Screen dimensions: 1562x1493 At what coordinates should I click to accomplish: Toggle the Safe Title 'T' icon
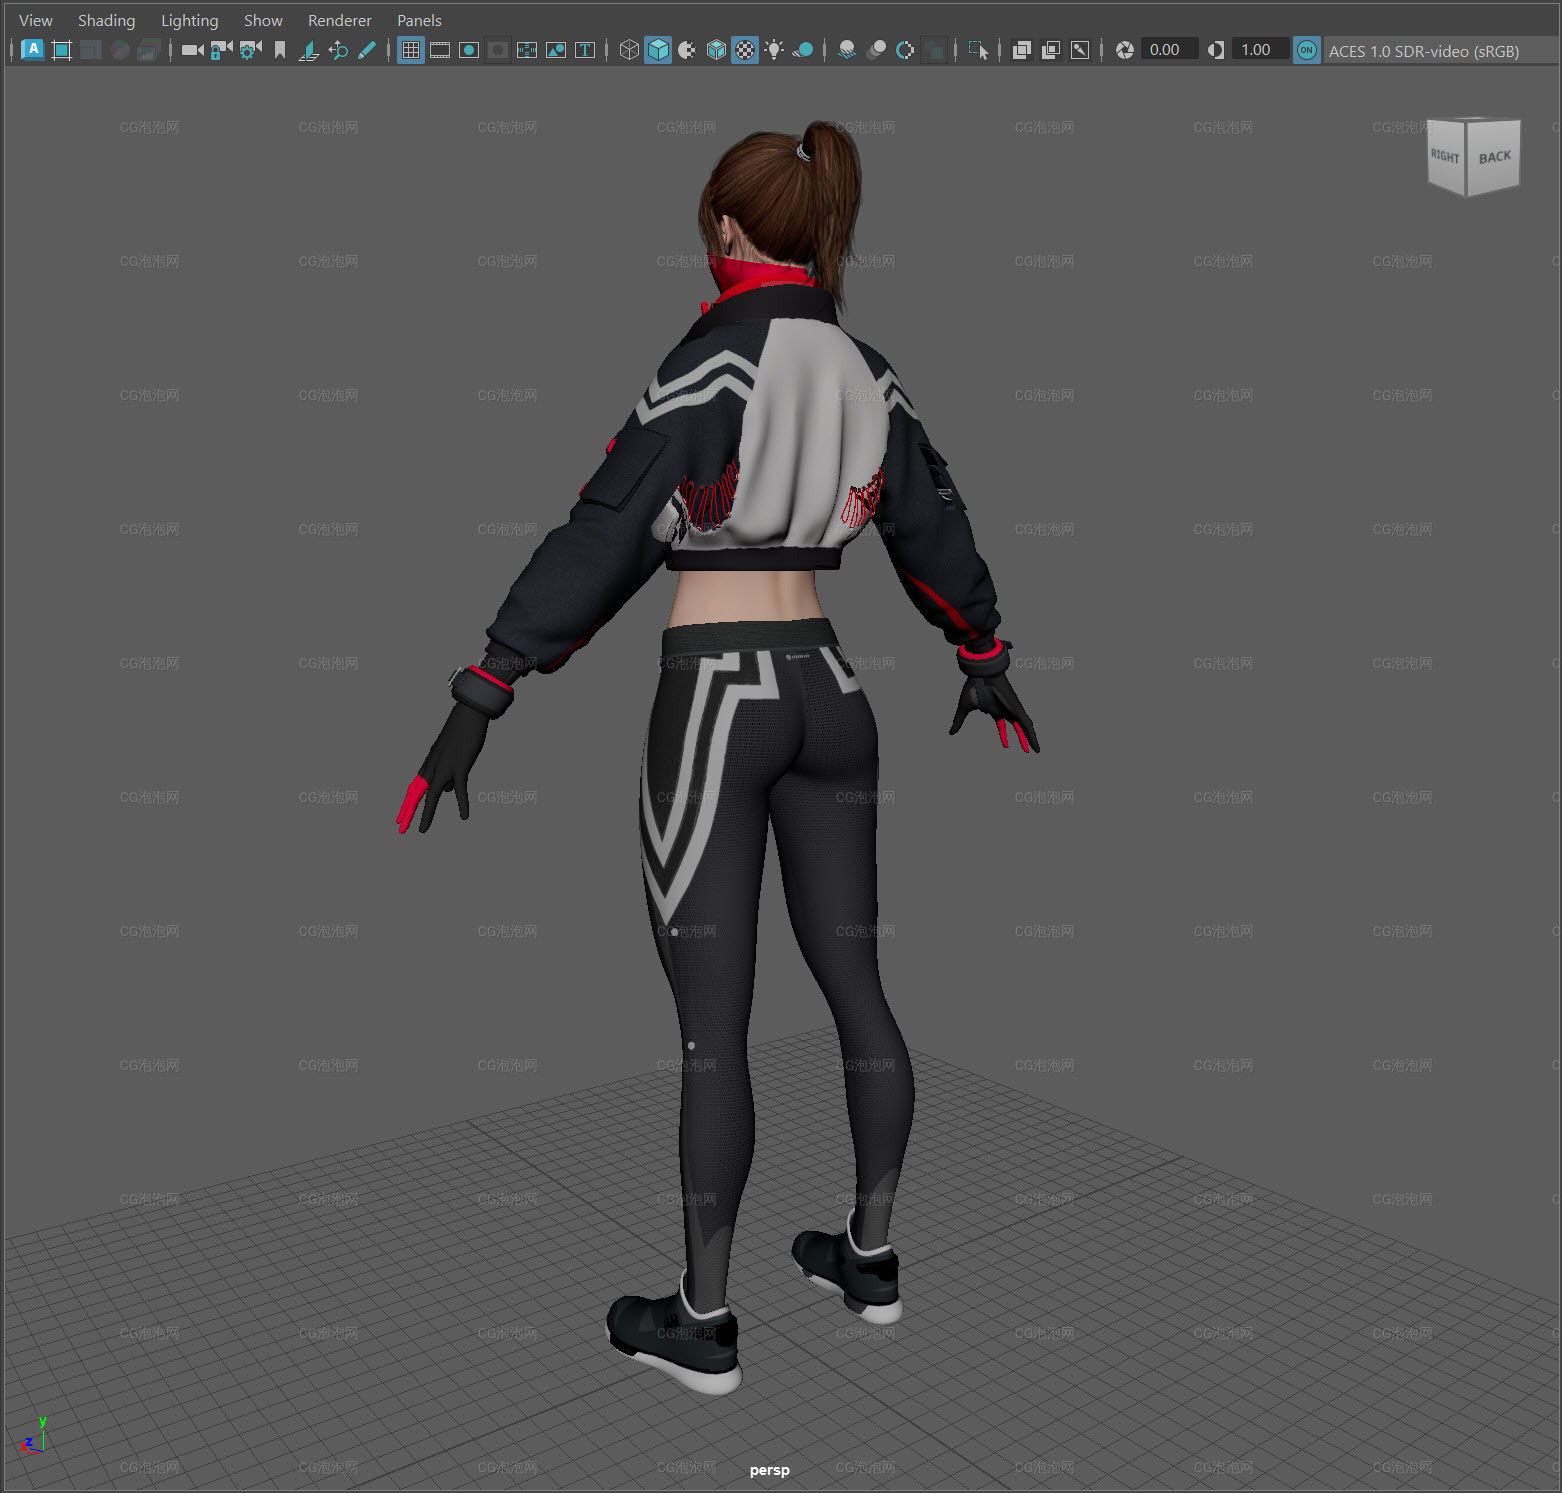pyautogui.click(x=585, y=49)
